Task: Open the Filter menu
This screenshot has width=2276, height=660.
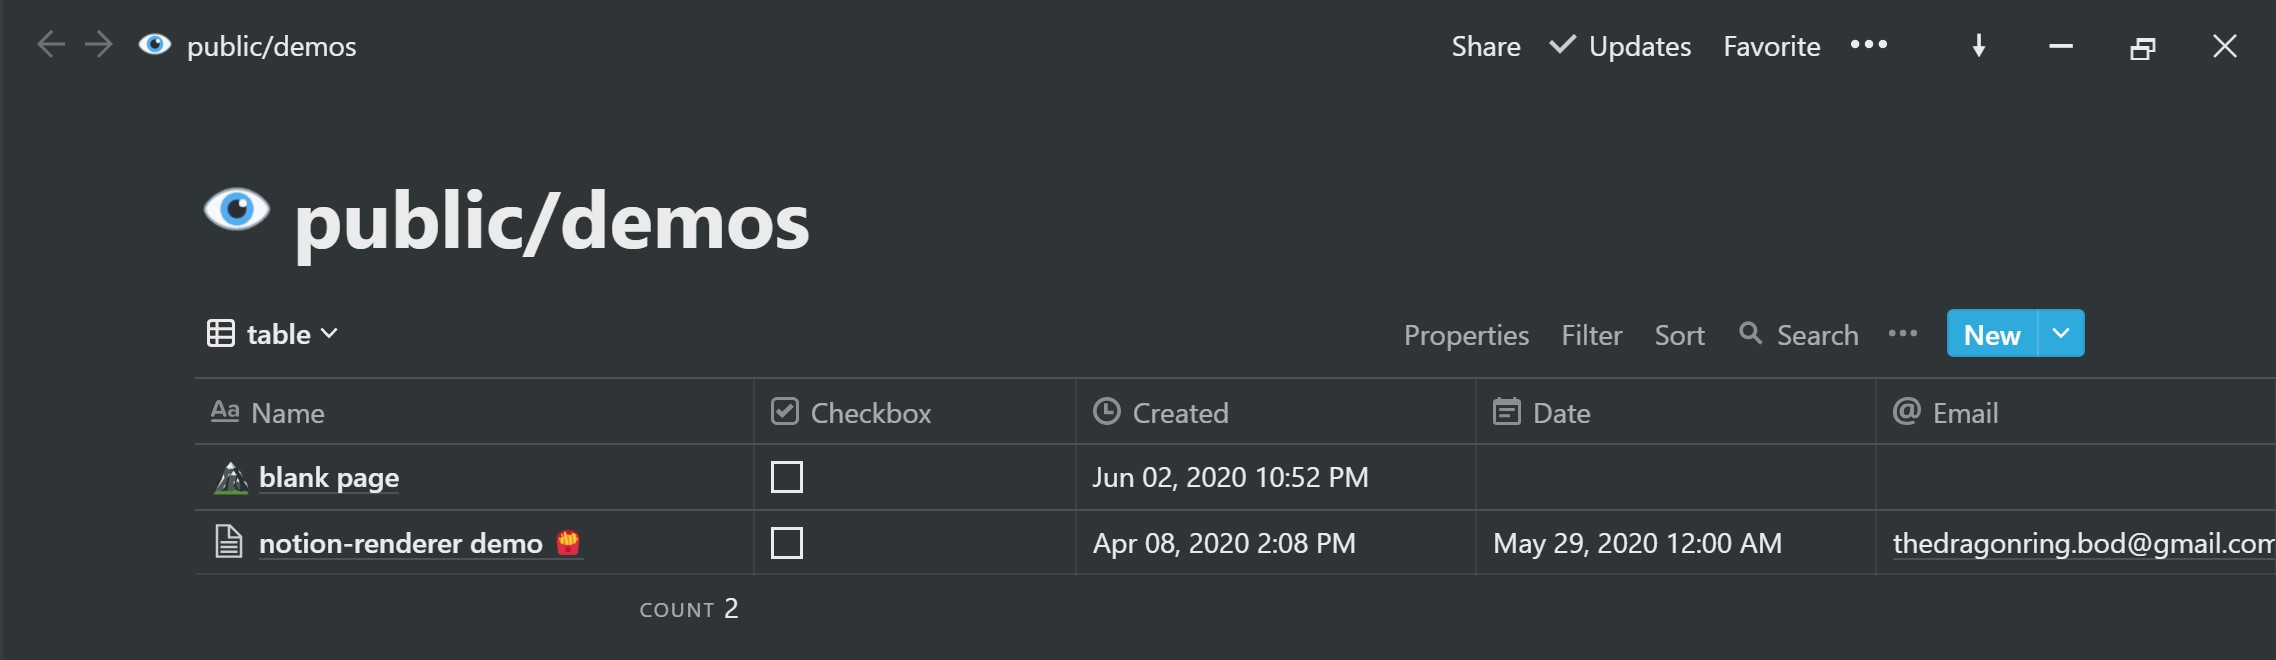Action: pyautogui.click(x=1591, y=335)
